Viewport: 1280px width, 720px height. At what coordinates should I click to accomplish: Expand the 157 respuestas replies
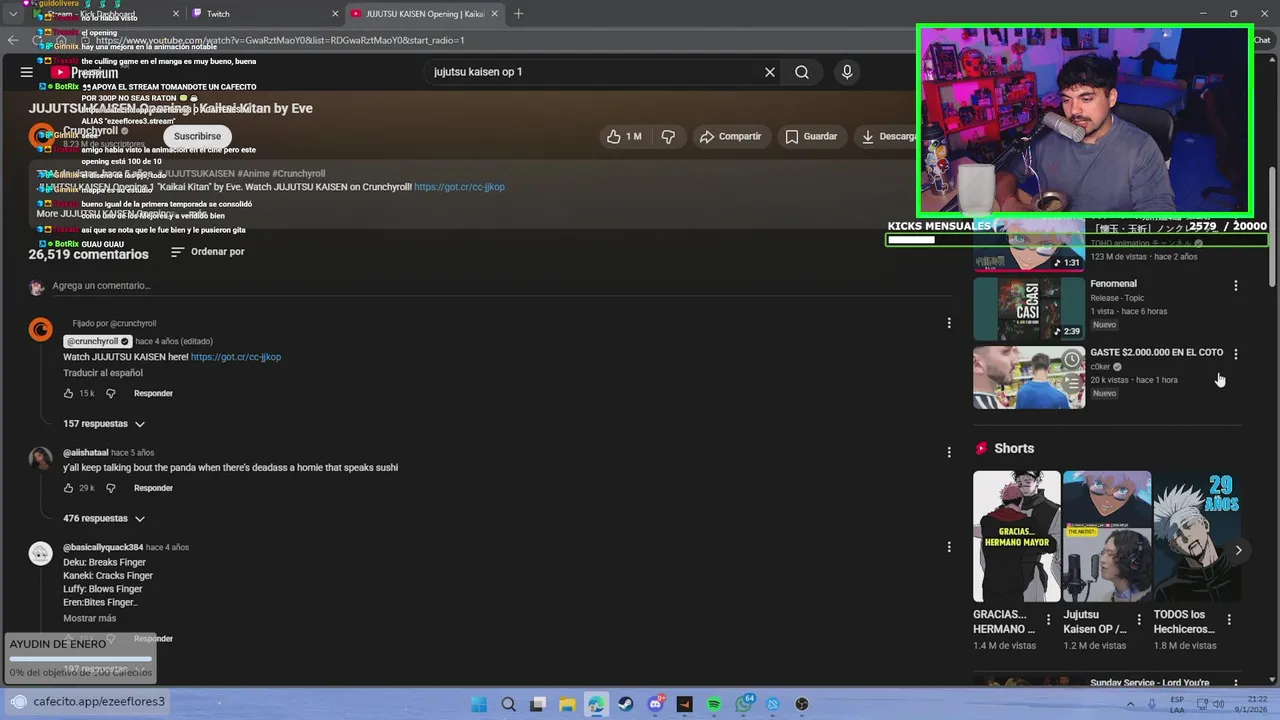tap(104, 424)
